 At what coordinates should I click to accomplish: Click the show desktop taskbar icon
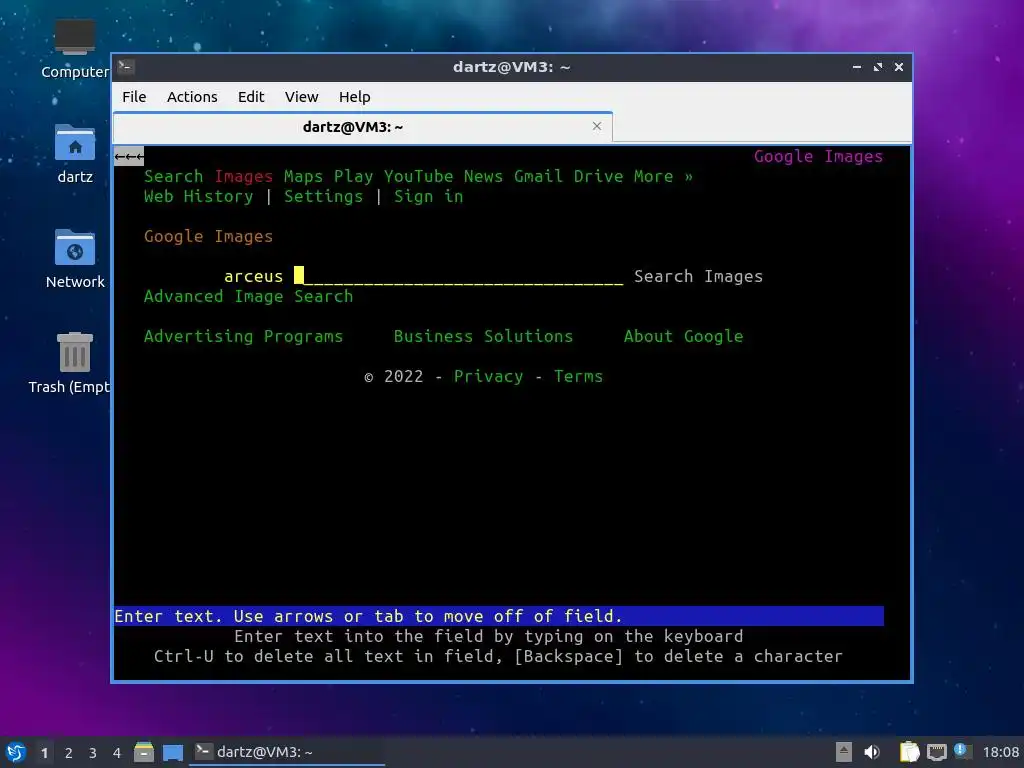pos(172,752)
